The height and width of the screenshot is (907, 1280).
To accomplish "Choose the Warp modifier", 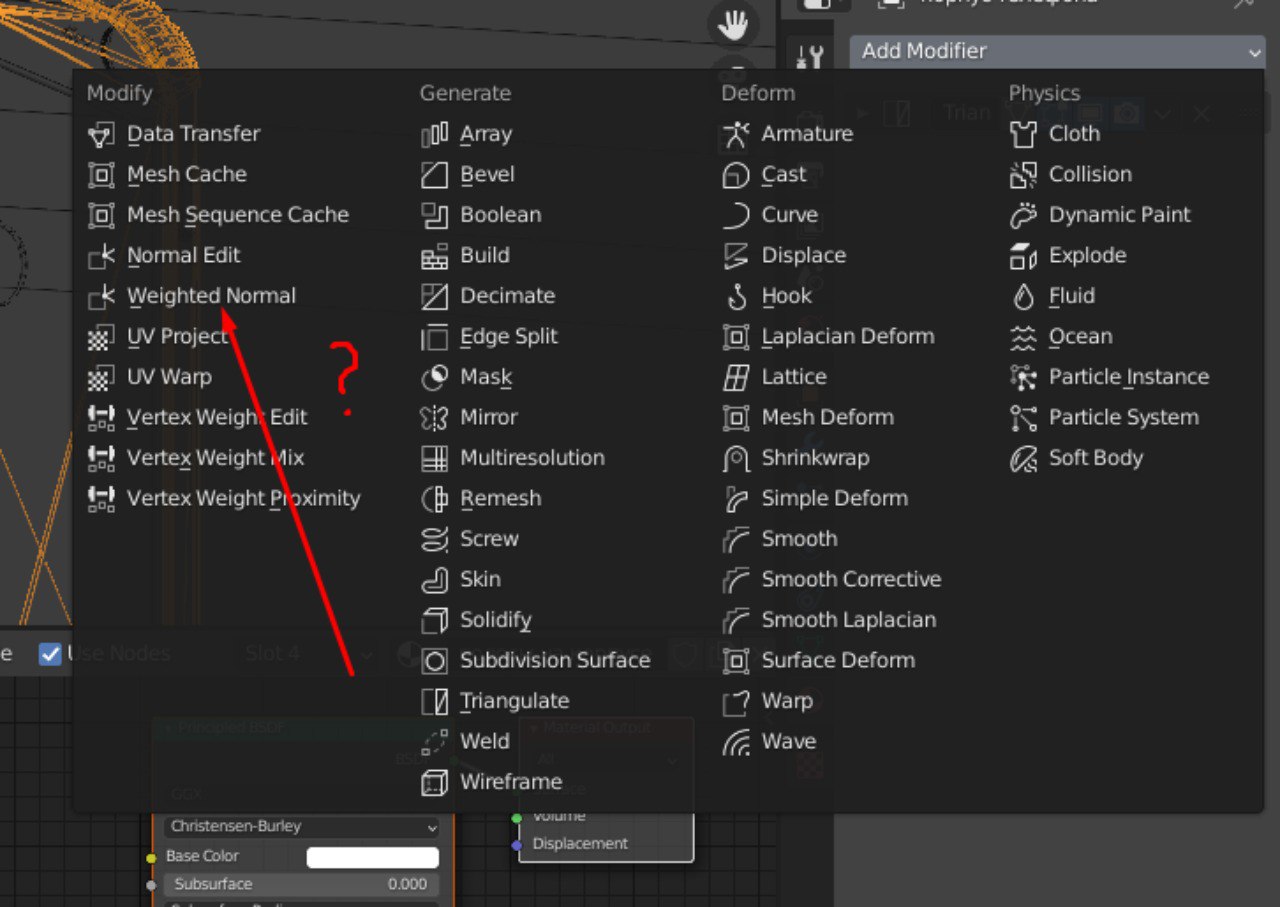I will click(x=787, y=701).
